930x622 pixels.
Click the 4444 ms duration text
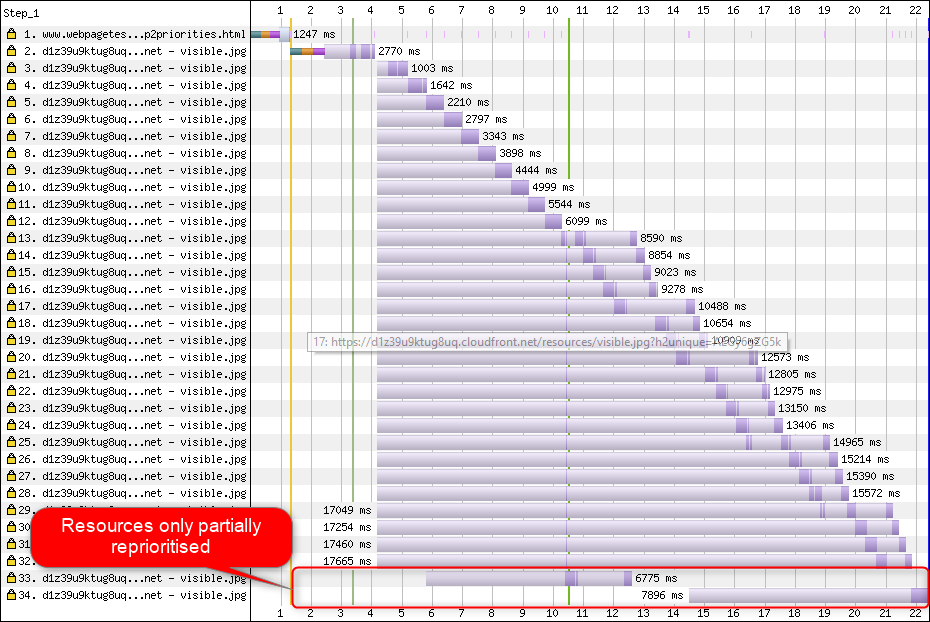pyautogui.click(x=536, y=170)
